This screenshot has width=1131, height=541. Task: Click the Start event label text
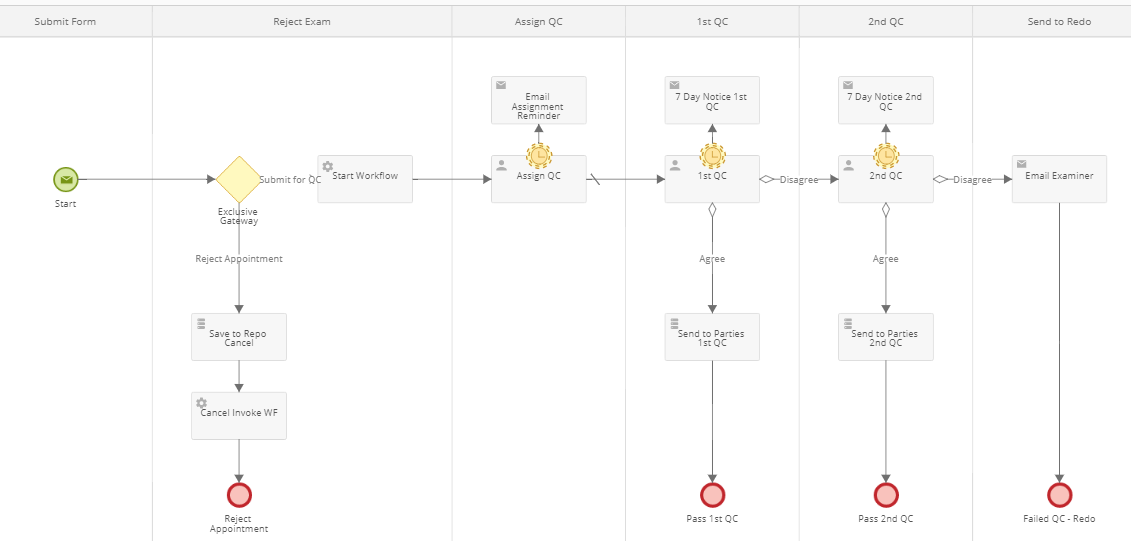click(x=66, y=203)
